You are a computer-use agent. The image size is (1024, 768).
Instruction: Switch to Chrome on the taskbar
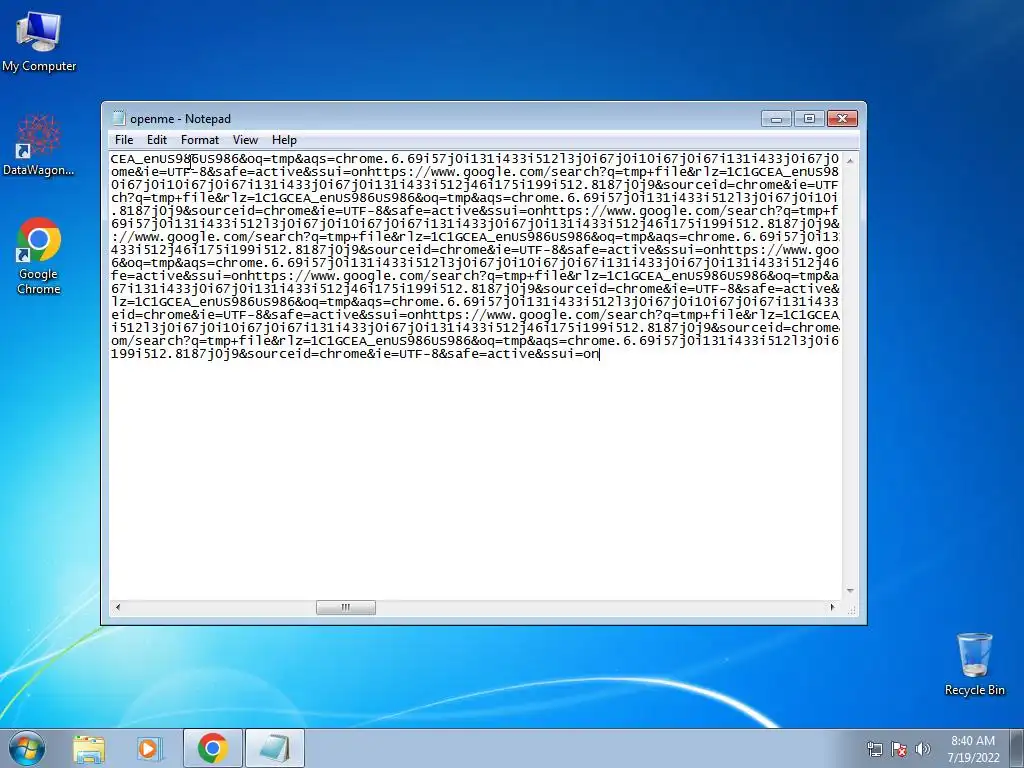pyautogui.click(x=213, y=748)
